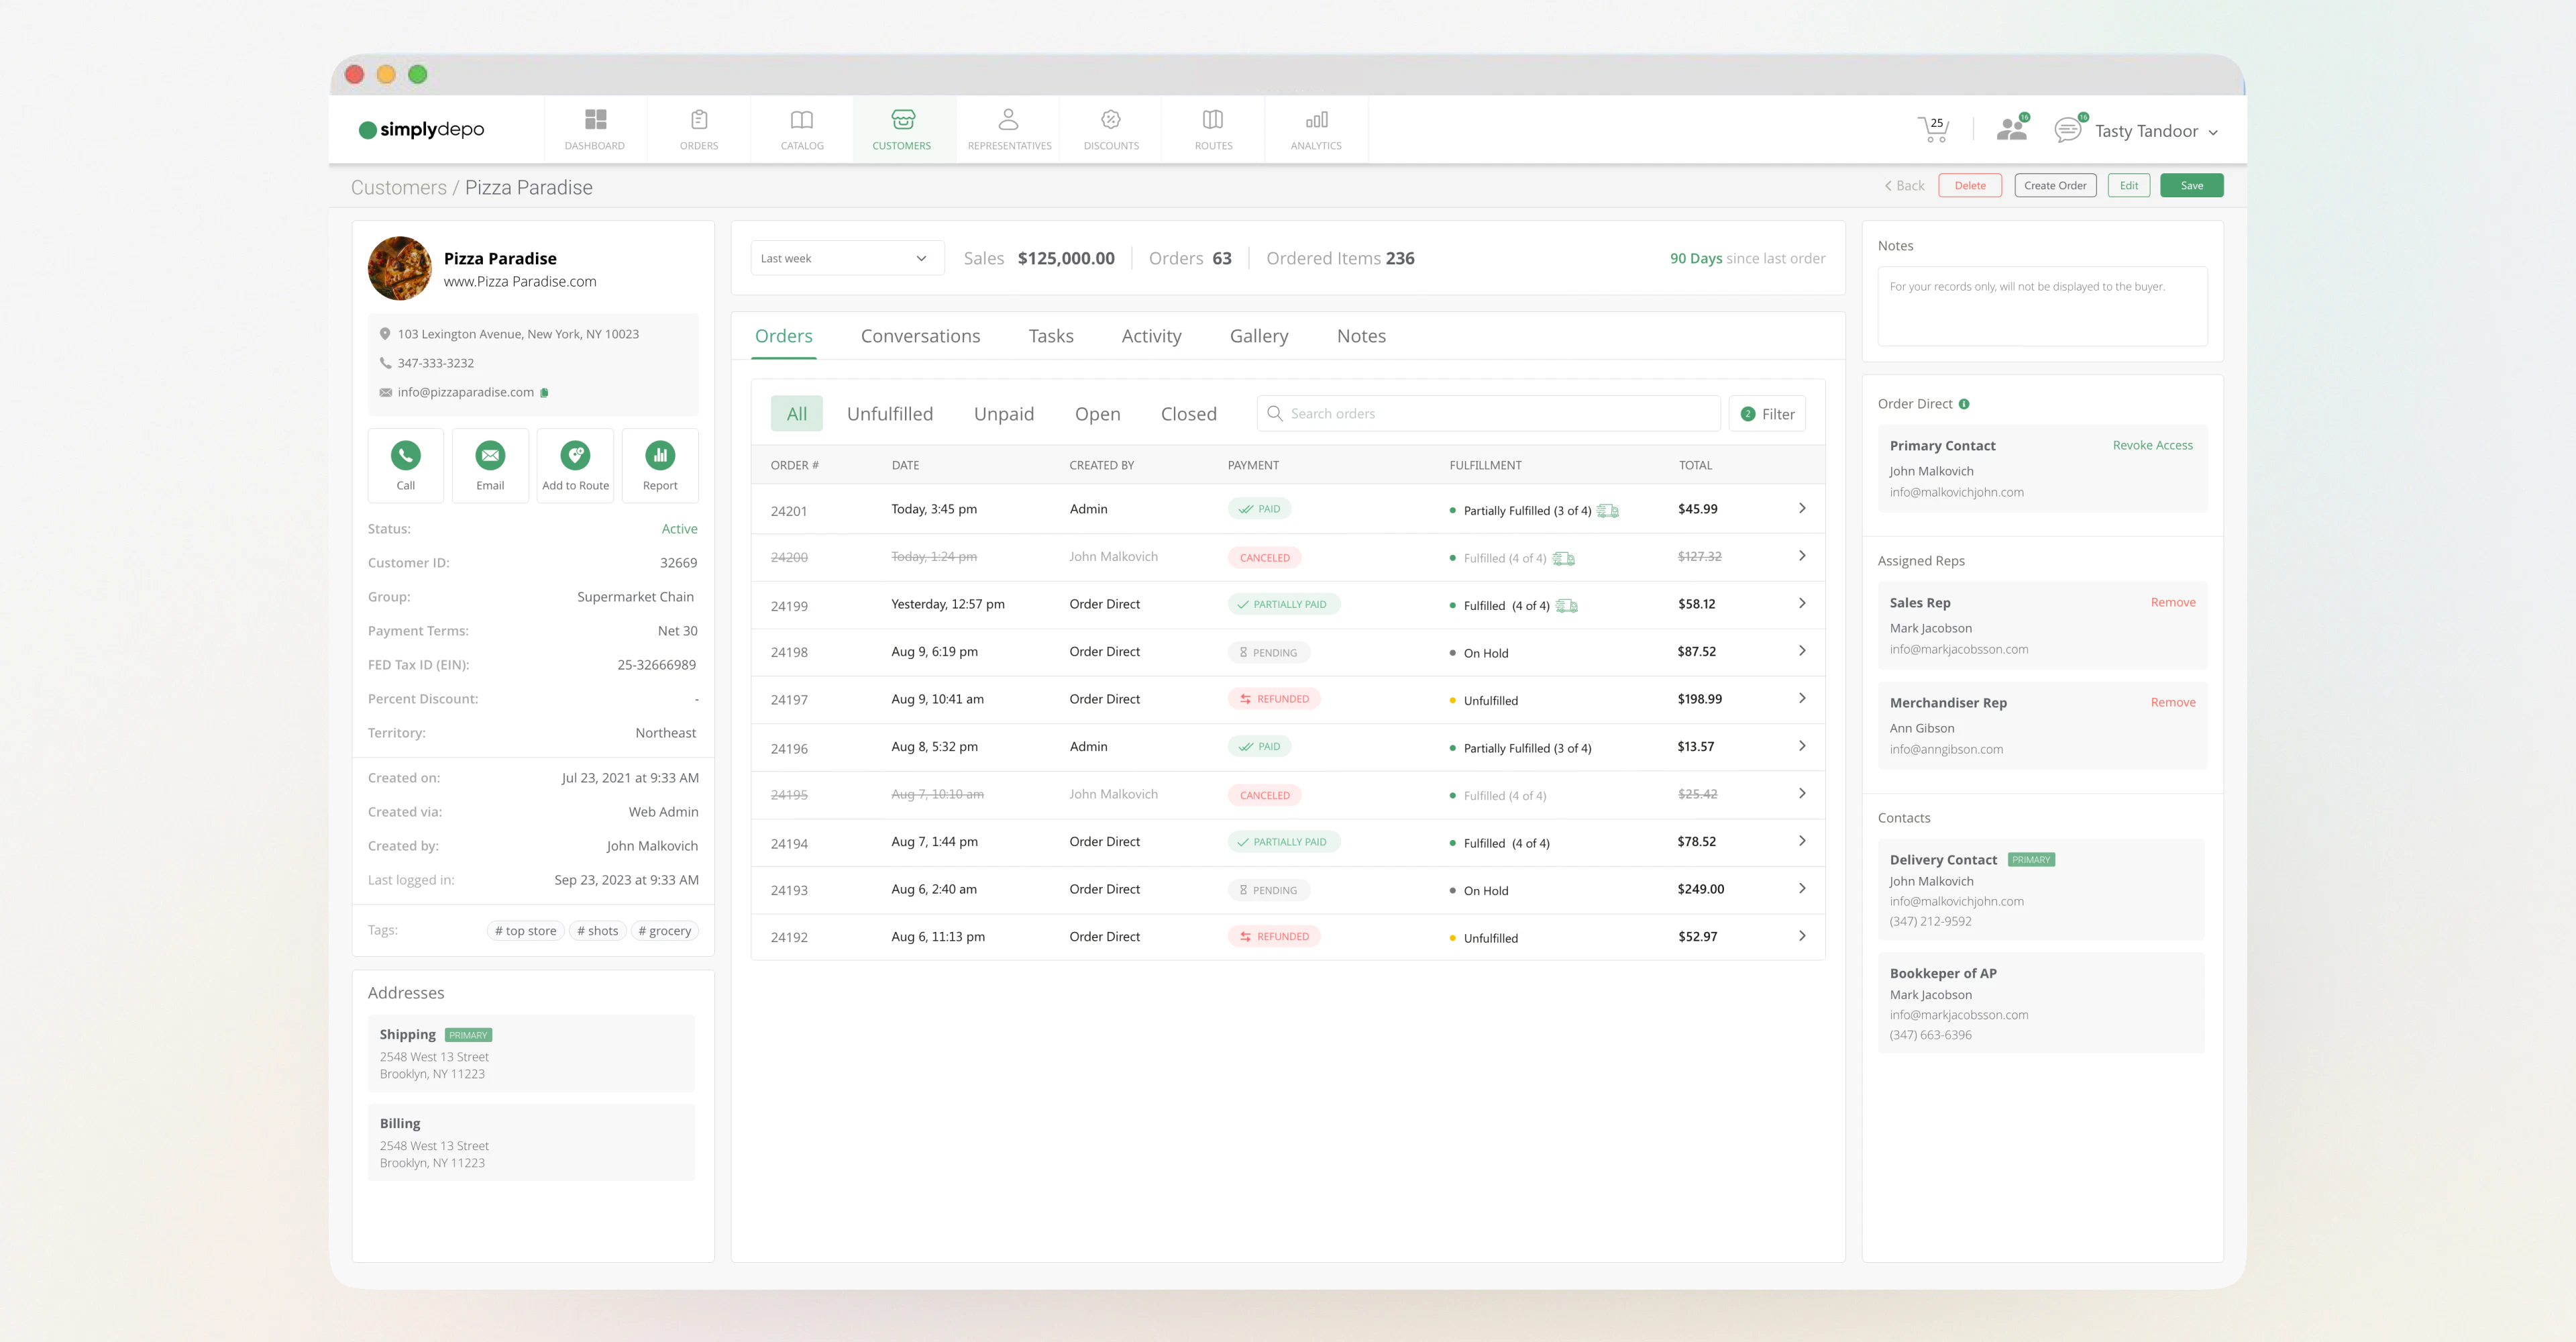2576x1342 pixels.
Task: Expand details of order 24201
Action: click(1803, 509)
